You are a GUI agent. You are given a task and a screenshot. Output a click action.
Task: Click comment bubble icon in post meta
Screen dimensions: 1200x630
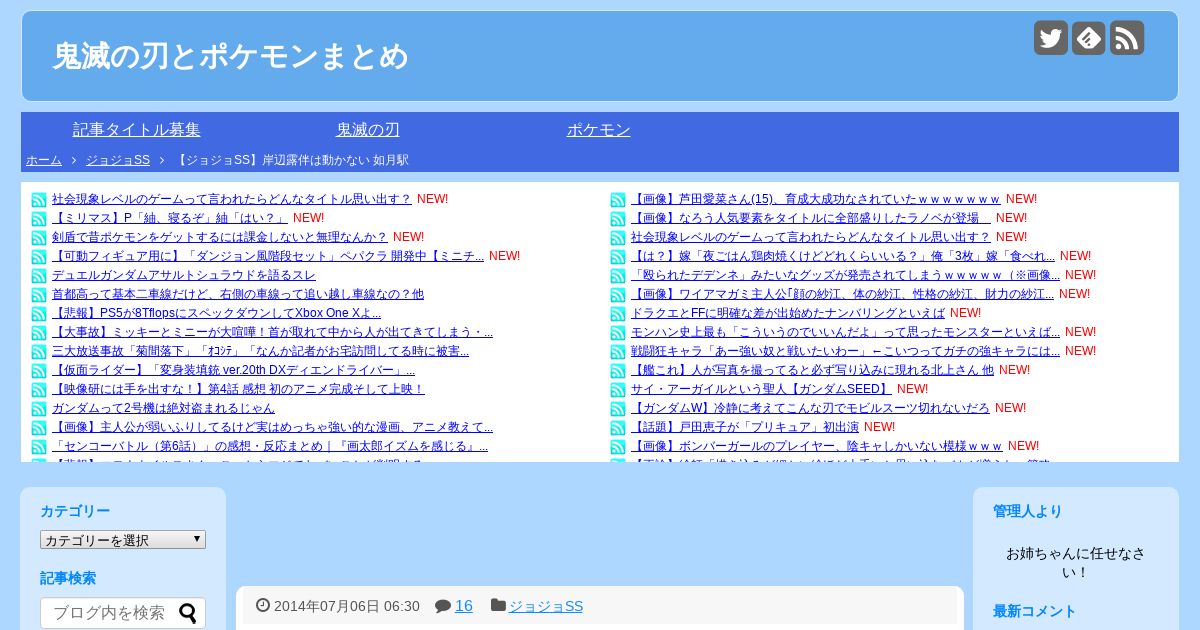coord(443,606)
